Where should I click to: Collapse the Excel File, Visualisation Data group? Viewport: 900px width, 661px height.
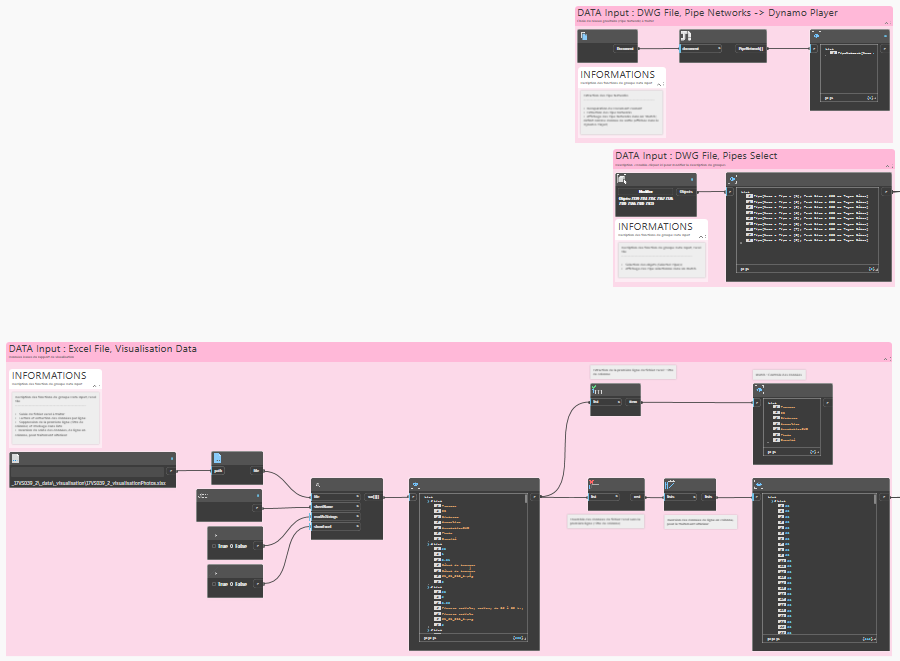(x=886, y=359)
